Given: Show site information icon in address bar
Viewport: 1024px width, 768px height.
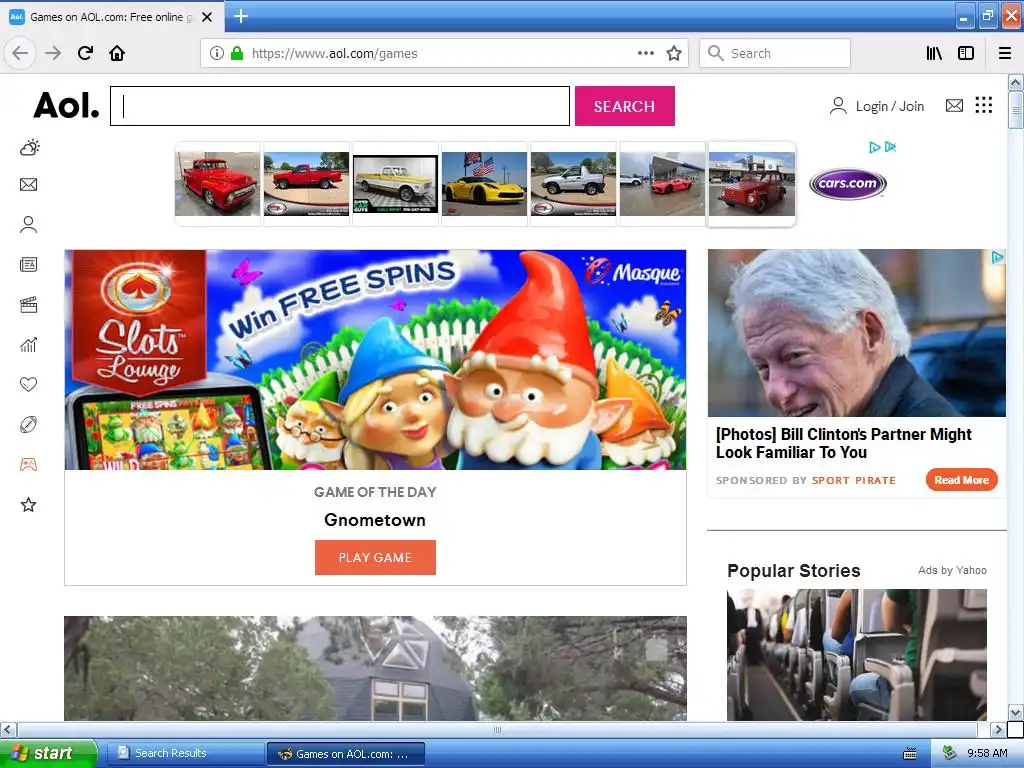Looking at the screenshot, I should pos(216,53).
